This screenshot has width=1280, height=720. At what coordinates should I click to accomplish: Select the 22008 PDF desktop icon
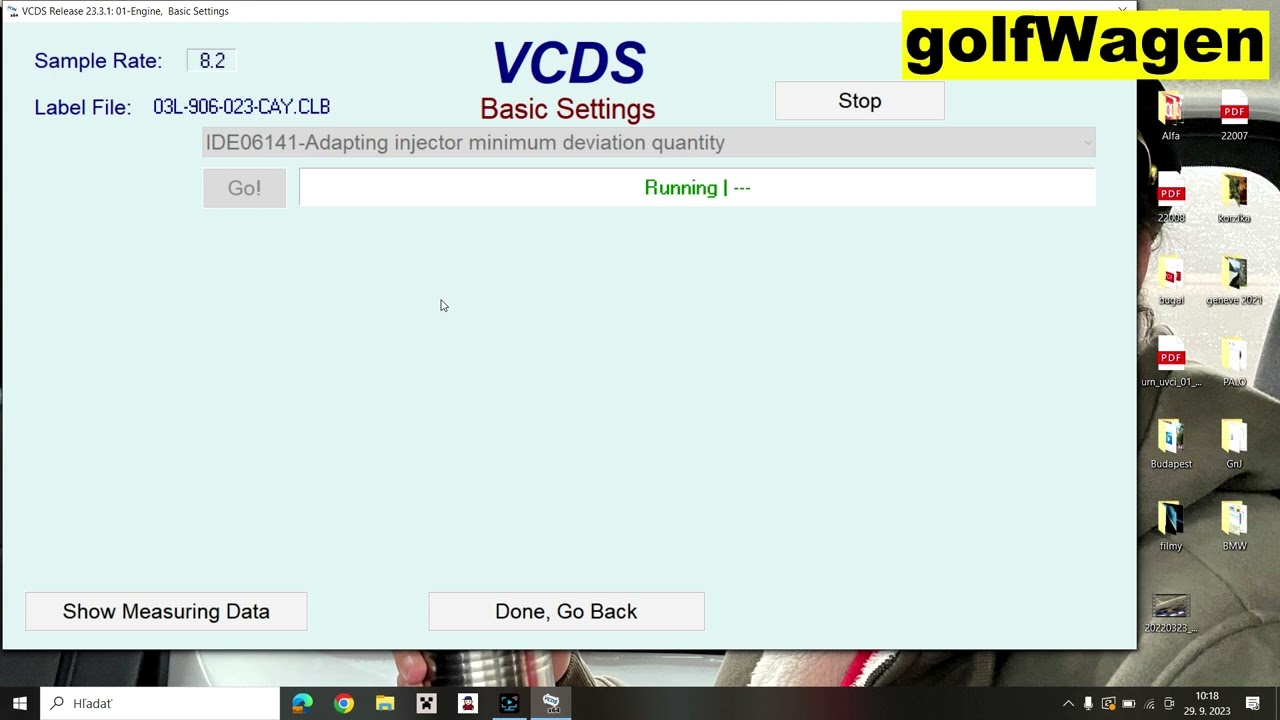(x=1171, y=198)
